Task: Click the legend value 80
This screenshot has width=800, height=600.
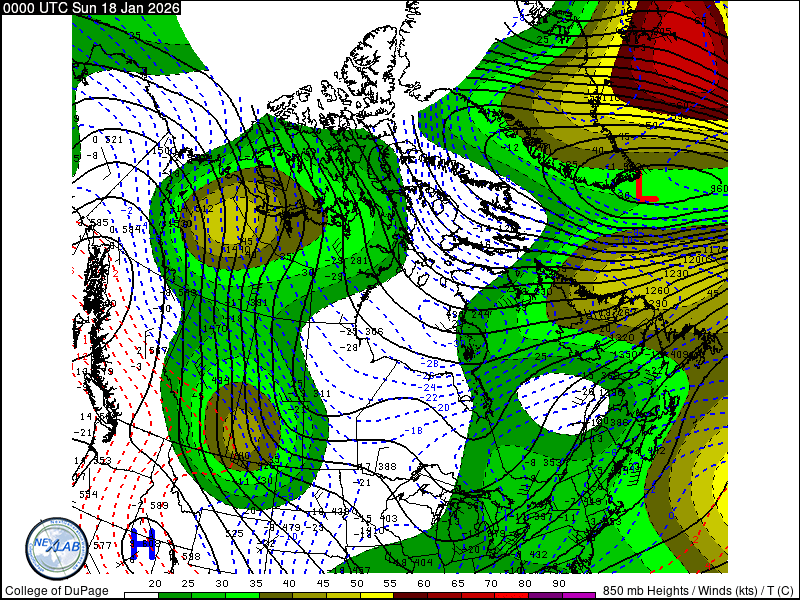Action: click(524, 583)
